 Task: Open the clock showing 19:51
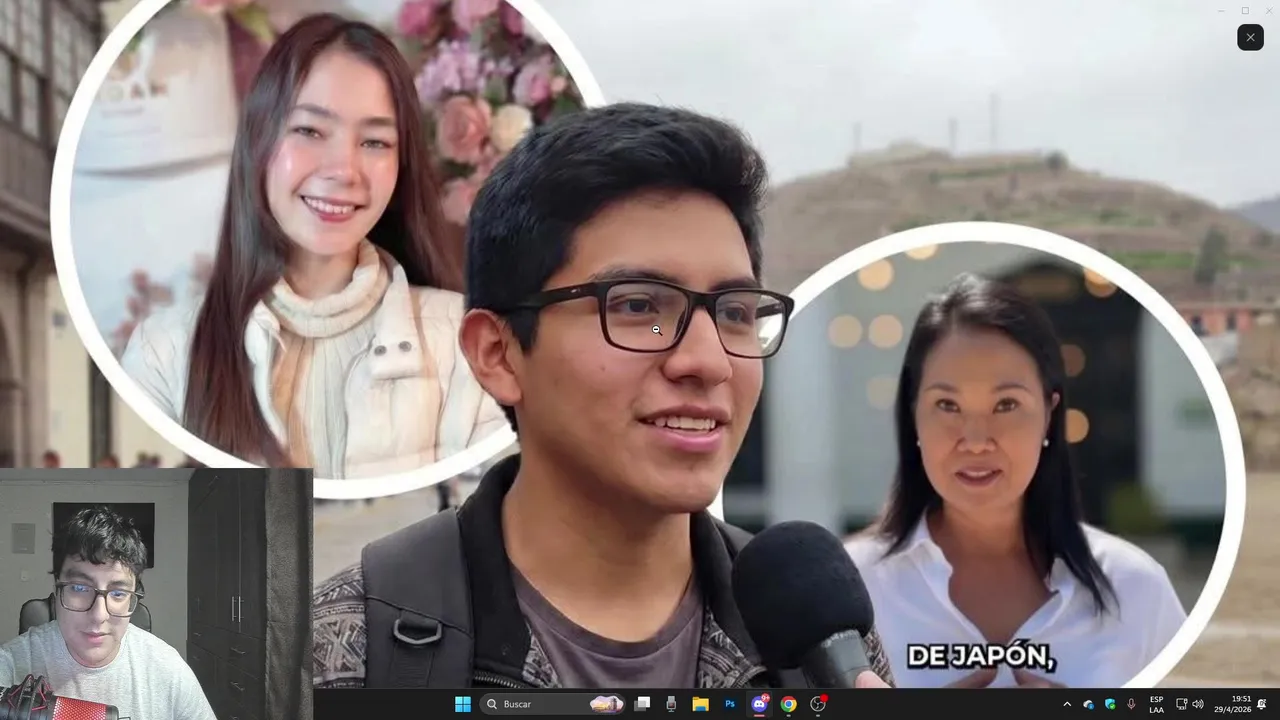(x=1232, y=704)
